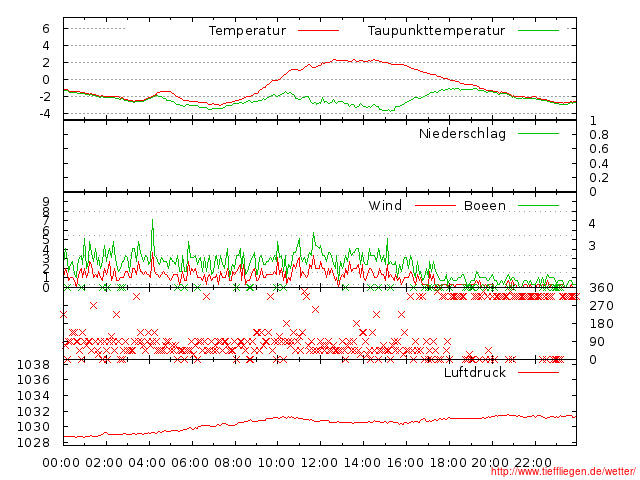Click the Taupunkttemperatur legend label
640x480 pixels.
pyautogui.click(x=436, y=31)
